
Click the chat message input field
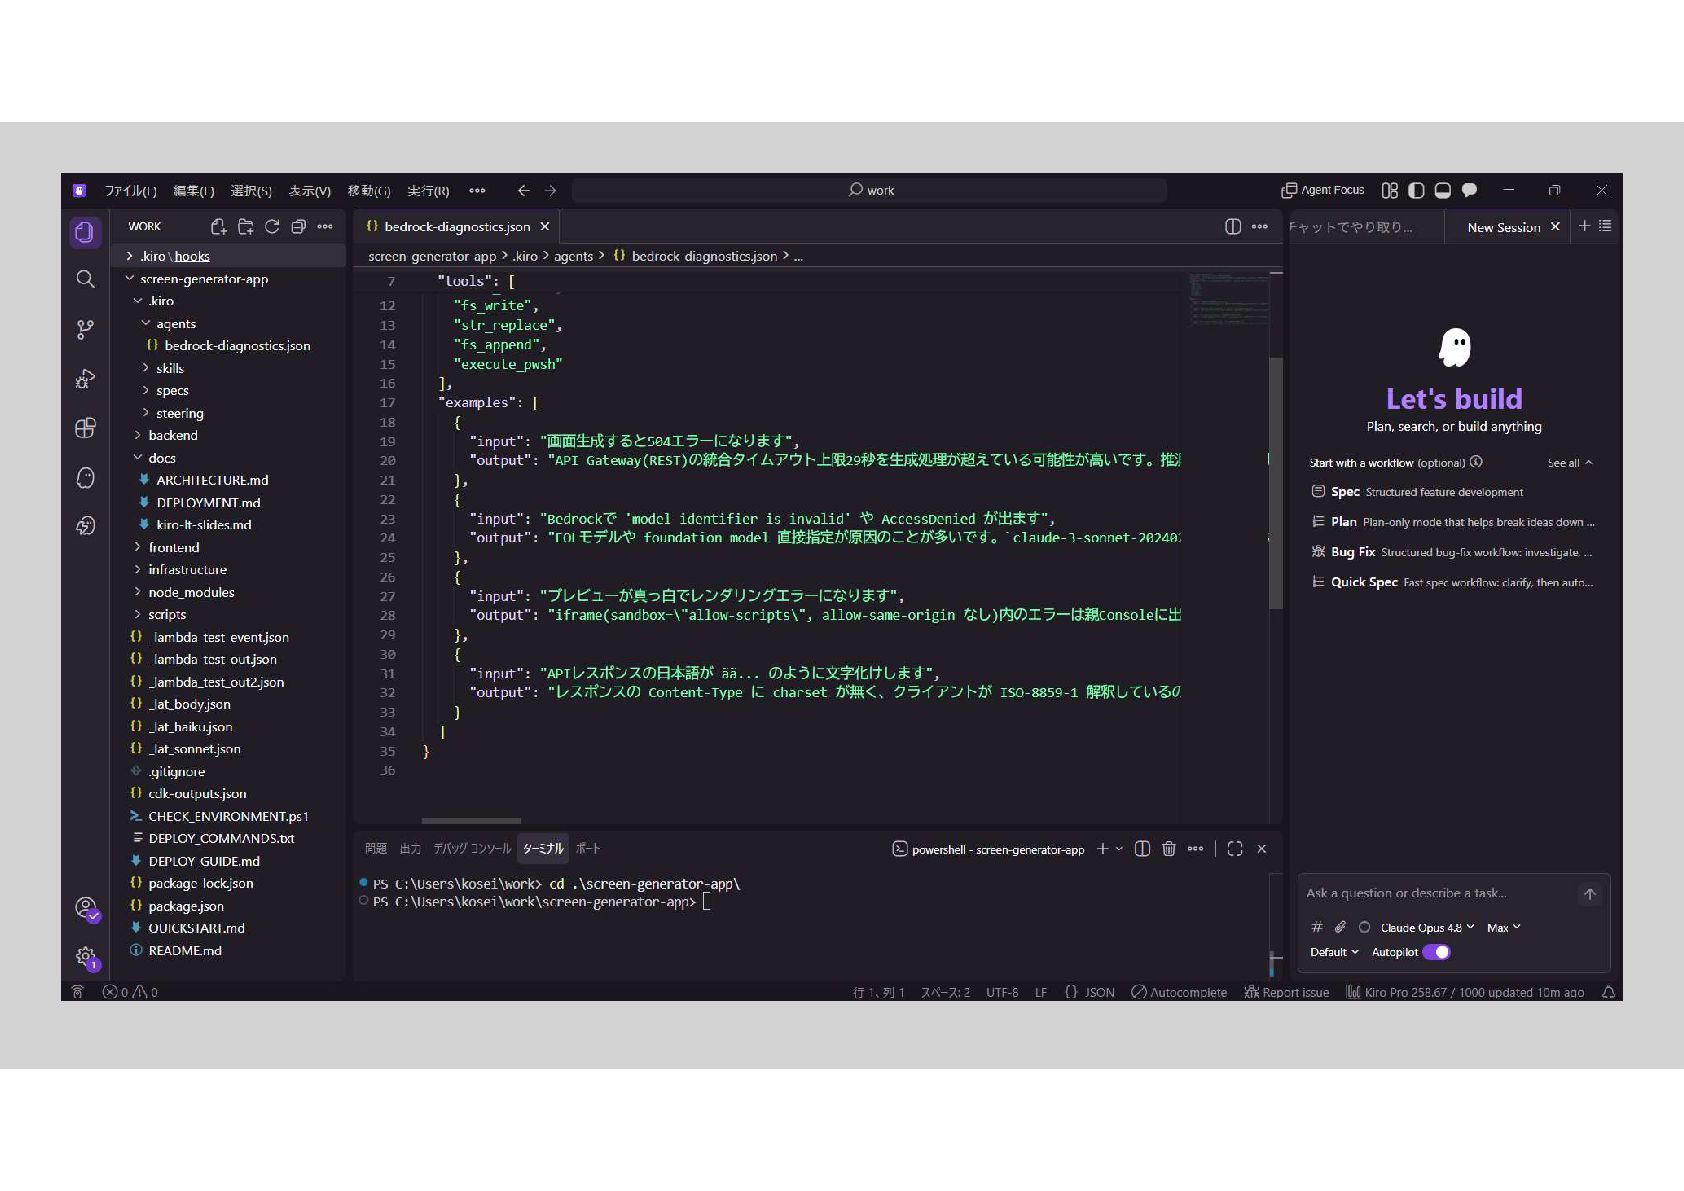[x=1440, y=893]
